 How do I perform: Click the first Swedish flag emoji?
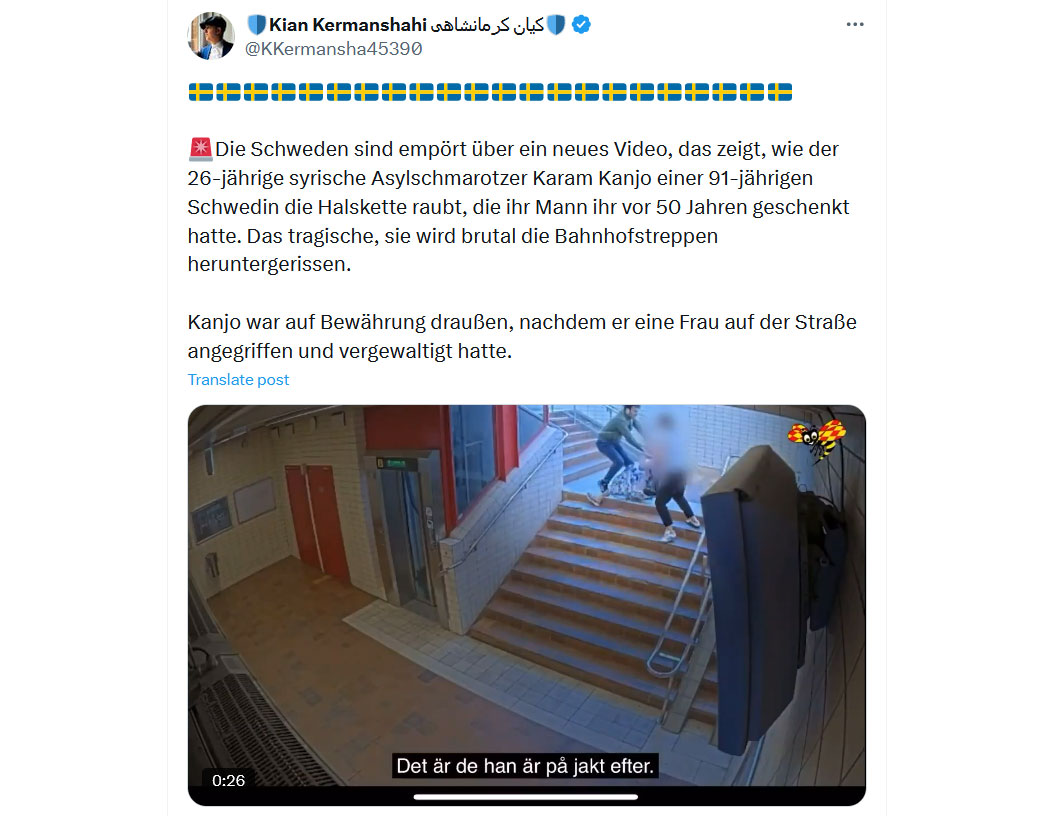click(x=201, y=92)
